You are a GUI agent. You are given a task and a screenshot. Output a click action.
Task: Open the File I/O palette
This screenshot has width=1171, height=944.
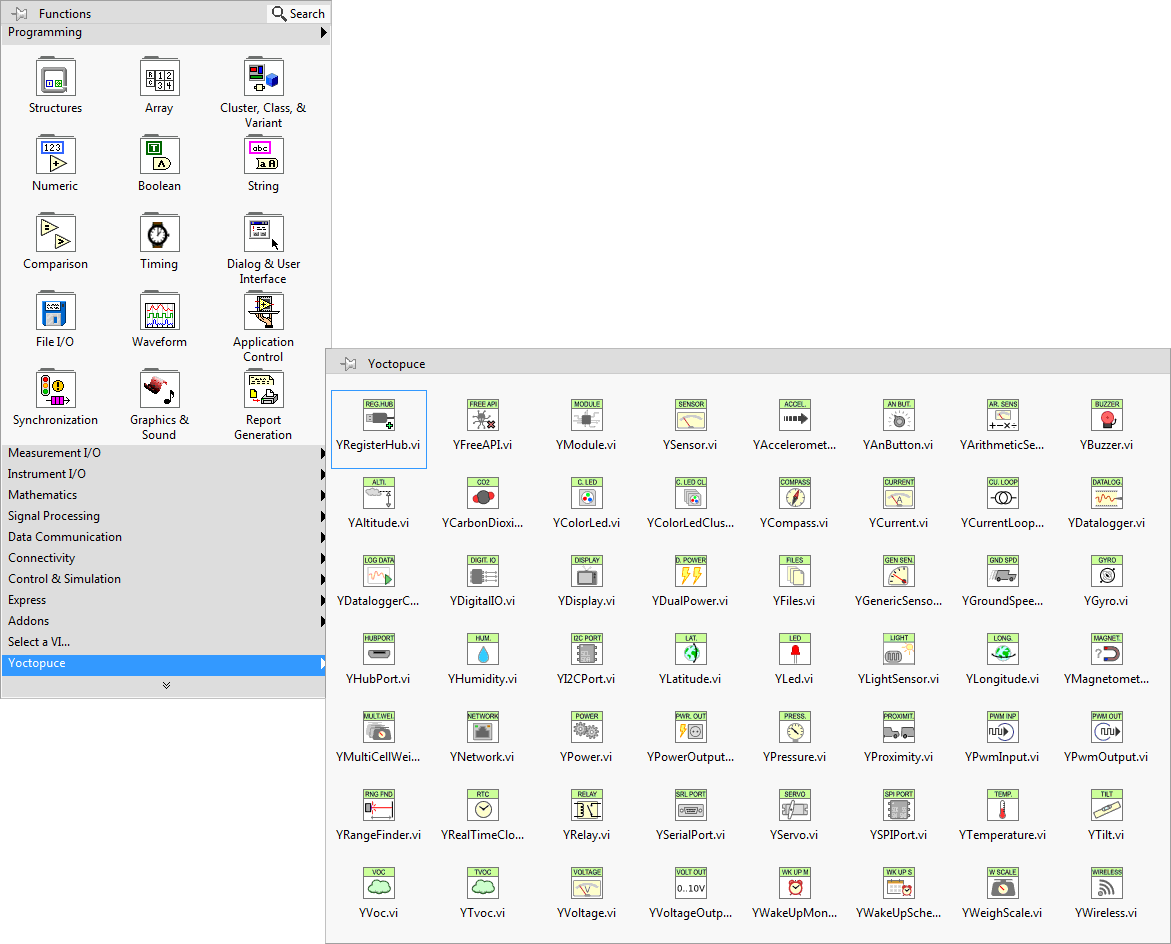click(x=56, y=312)
